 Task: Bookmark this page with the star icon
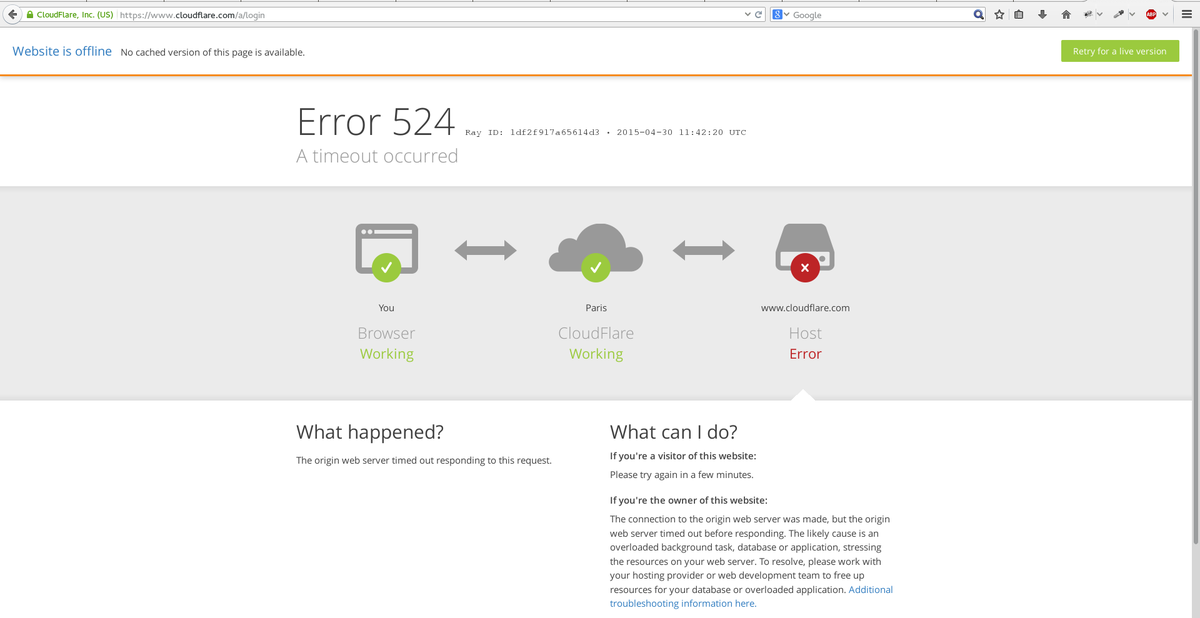tap(999, 15)
